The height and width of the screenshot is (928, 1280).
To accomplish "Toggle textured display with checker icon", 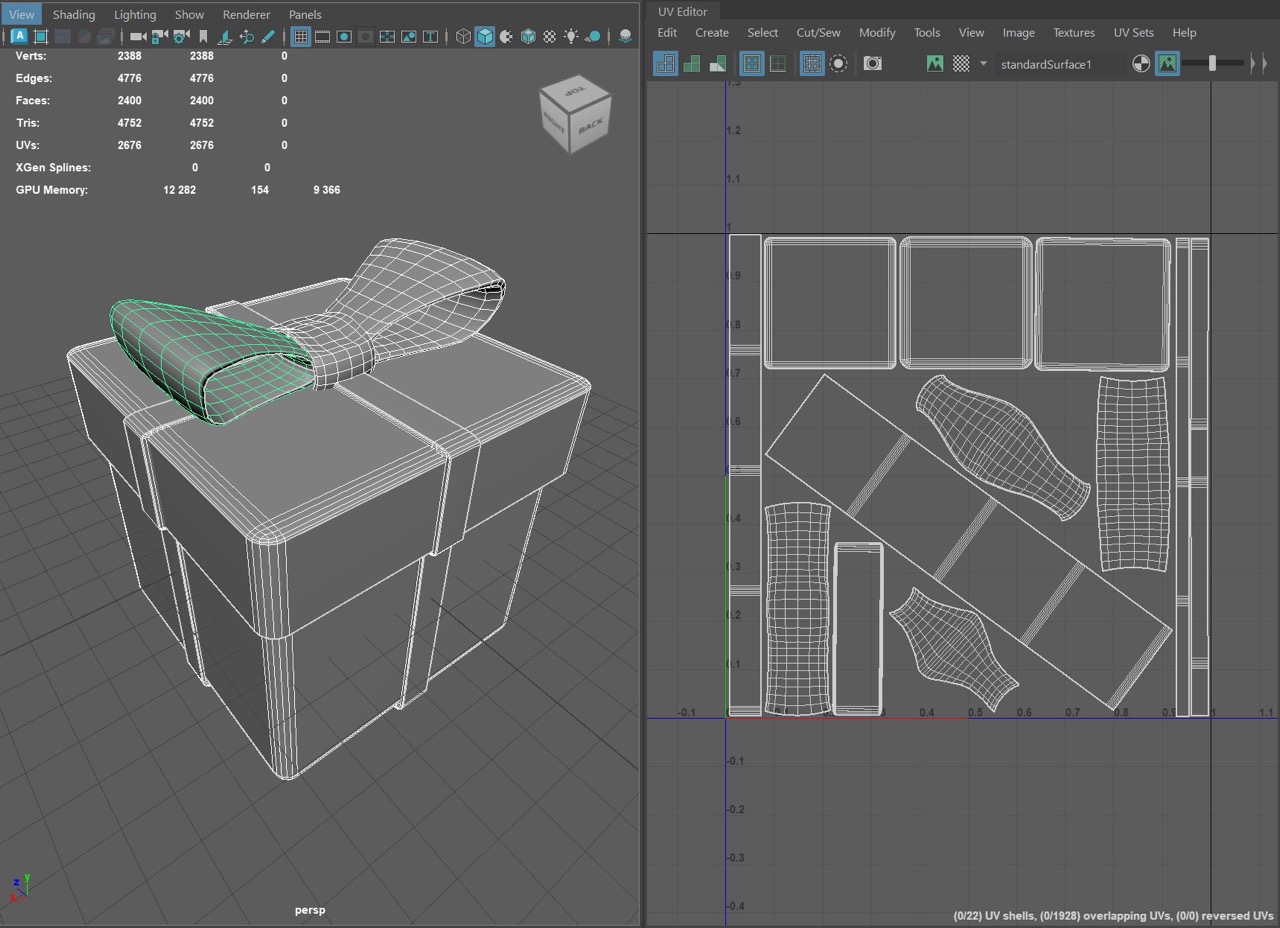I will pyautogui.click(x=550, y=37).
